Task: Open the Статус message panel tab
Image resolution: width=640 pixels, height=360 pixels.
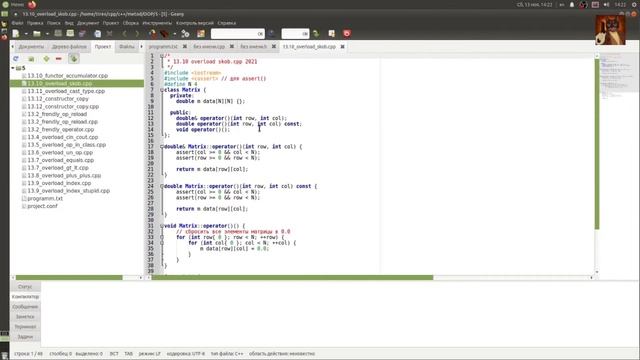Action: 25,287
